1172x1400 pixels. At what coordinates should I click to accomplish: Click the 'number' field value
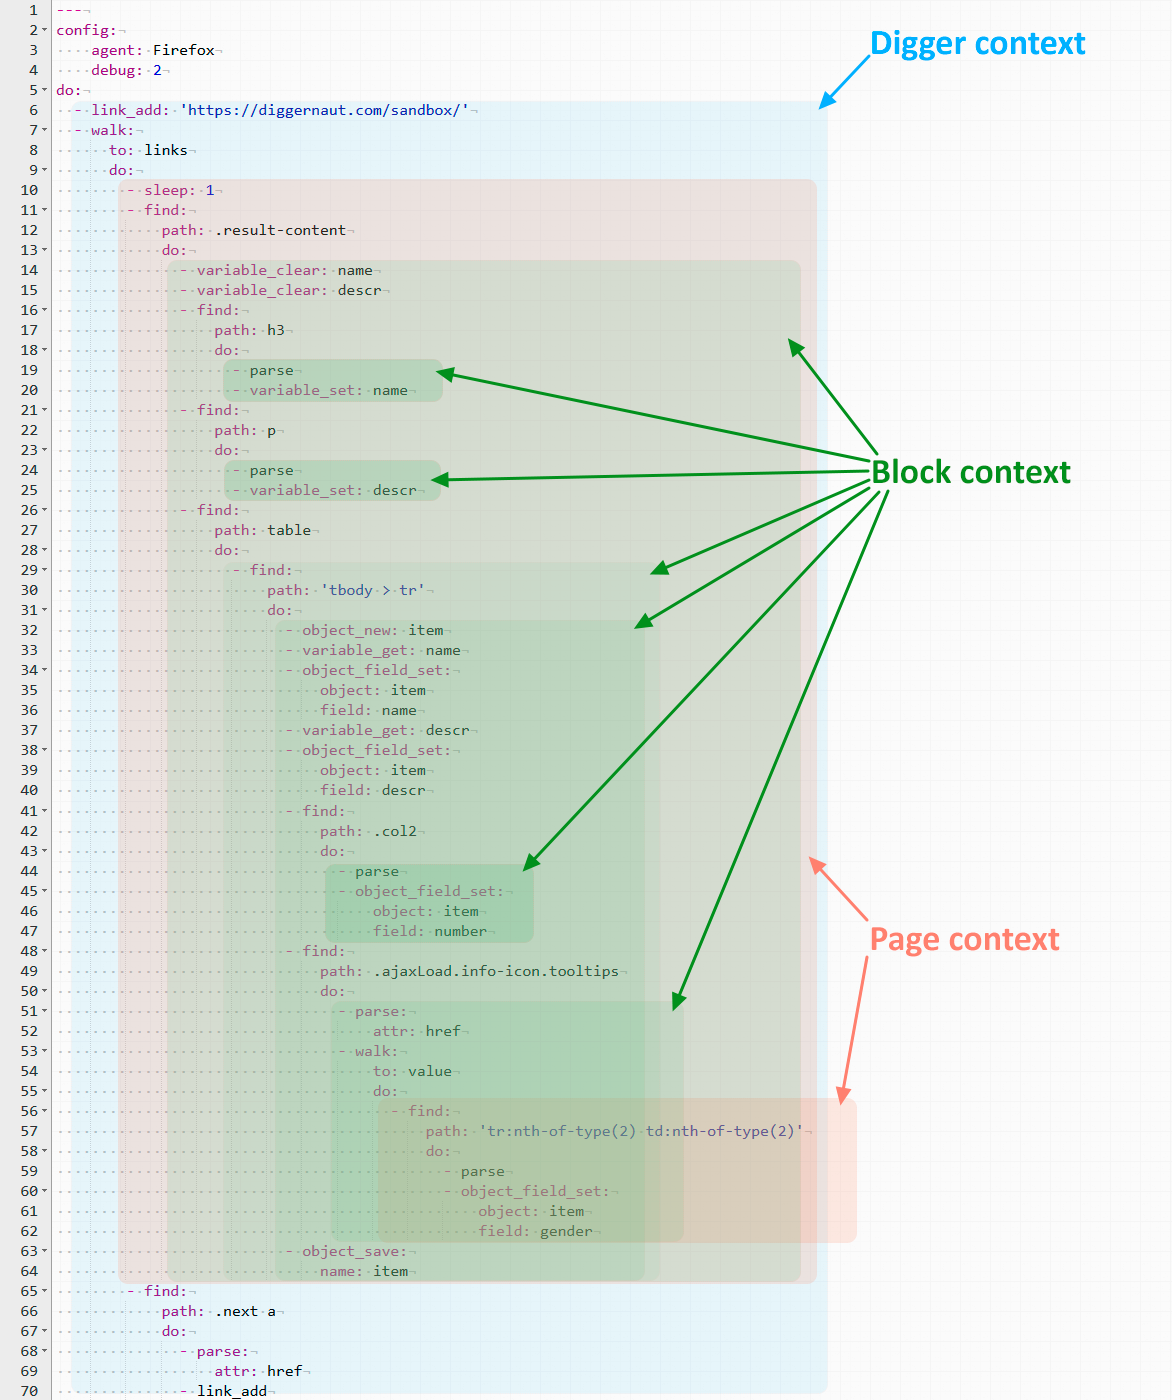(461, 931)
